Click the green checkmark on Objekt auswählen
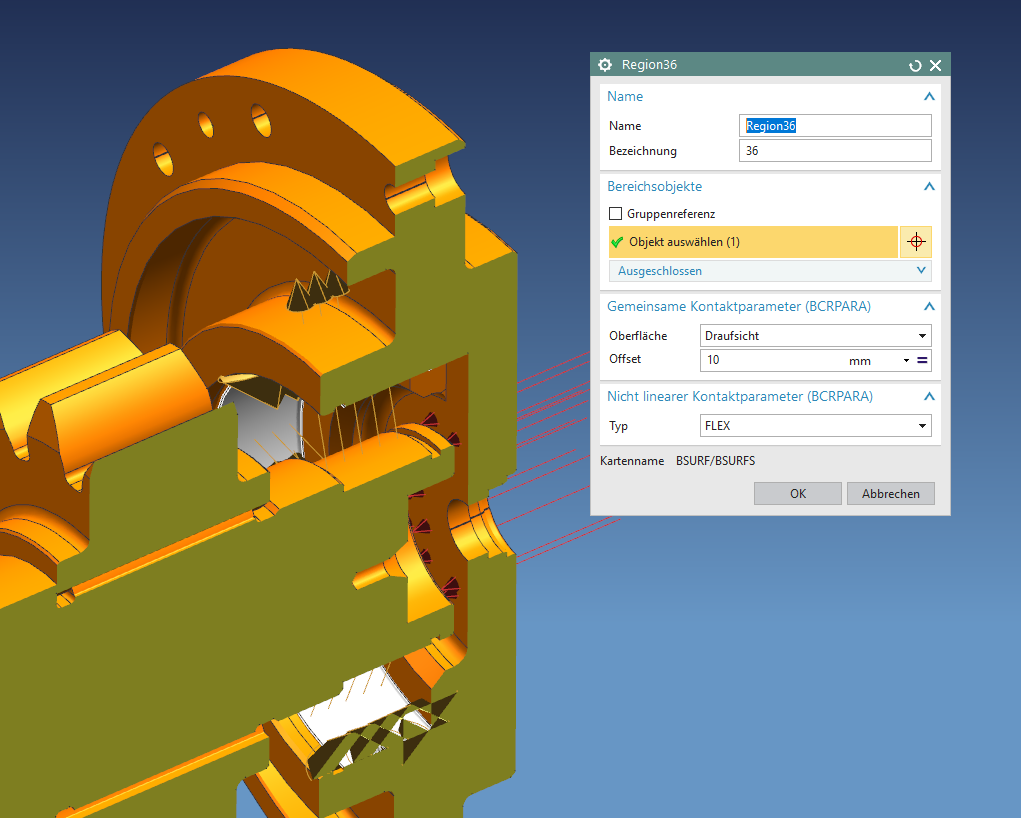Image resolution: width=1021 pixels, height=818 pixels. click(x=619, y=241)
